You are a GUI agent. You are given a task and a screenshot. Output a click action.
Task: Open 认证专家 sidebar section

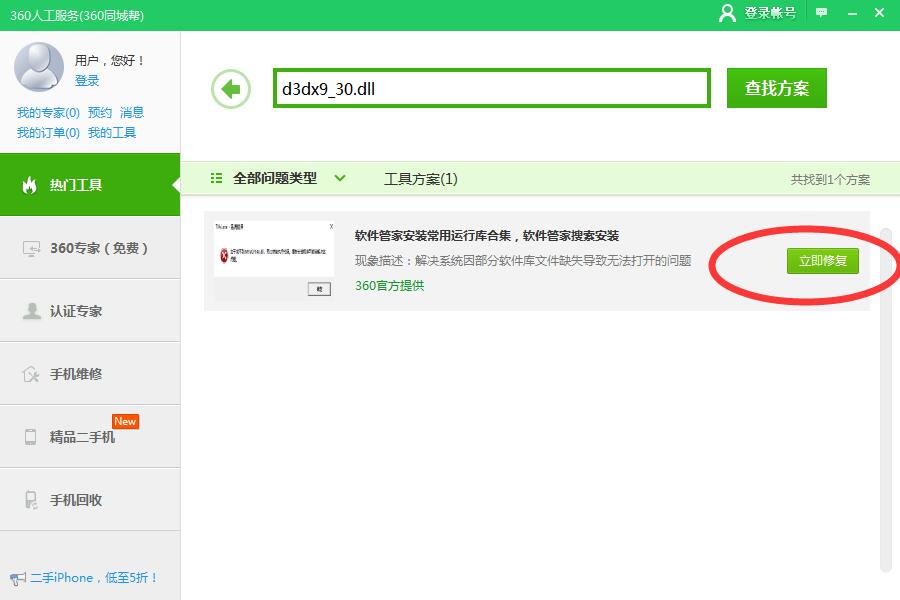(90, 311)
